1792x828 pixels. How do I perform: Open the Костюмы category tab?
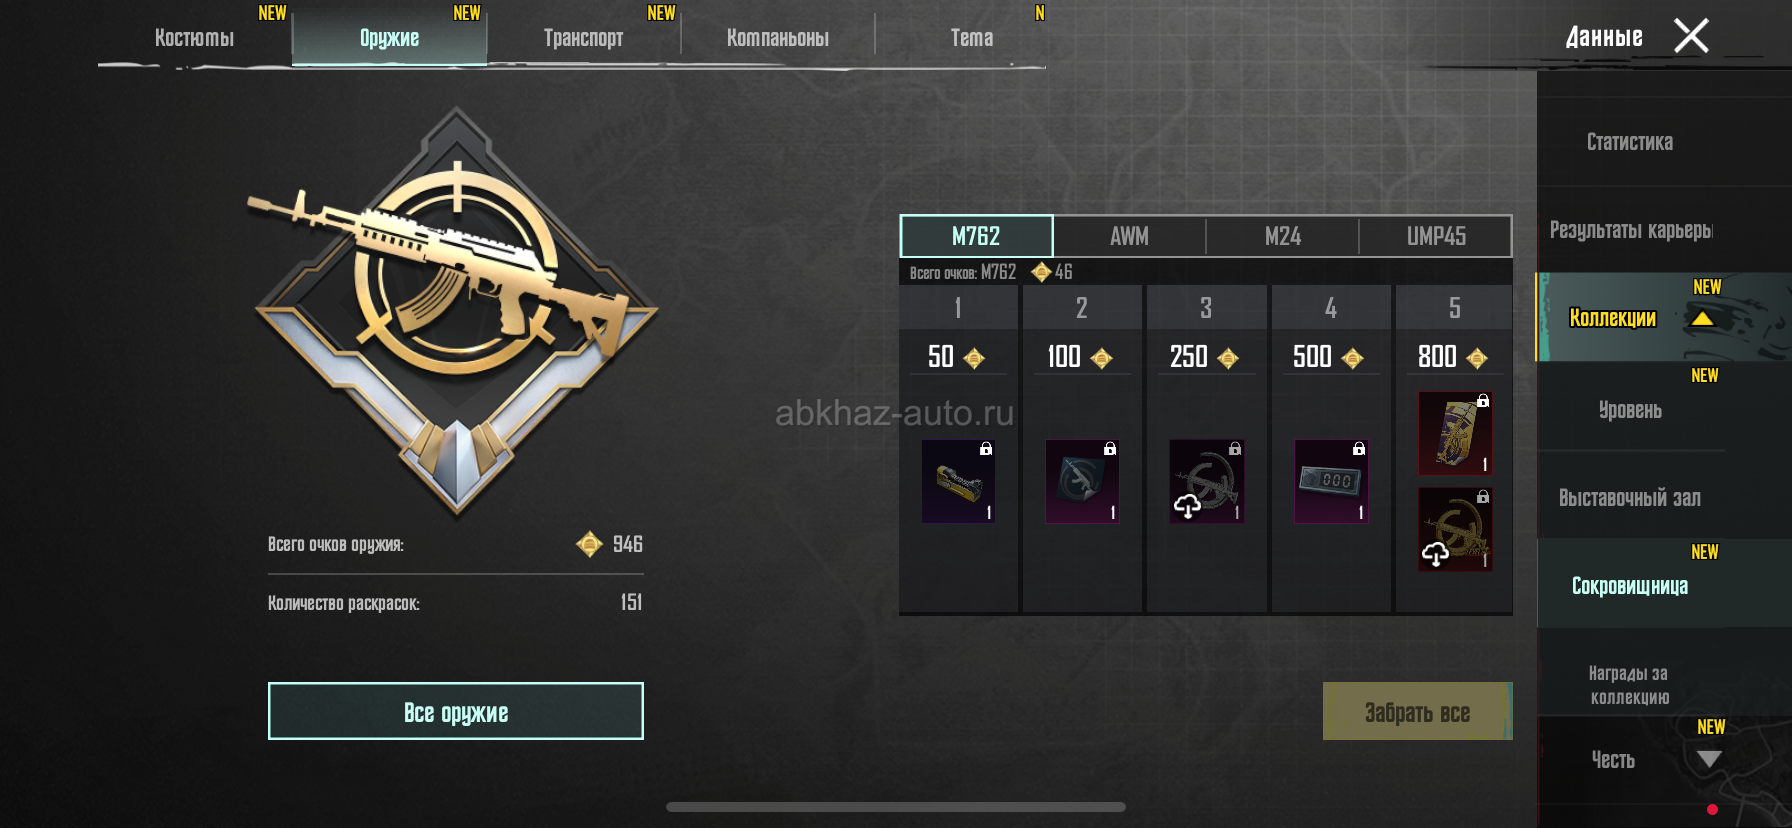[x=194, y=38]
